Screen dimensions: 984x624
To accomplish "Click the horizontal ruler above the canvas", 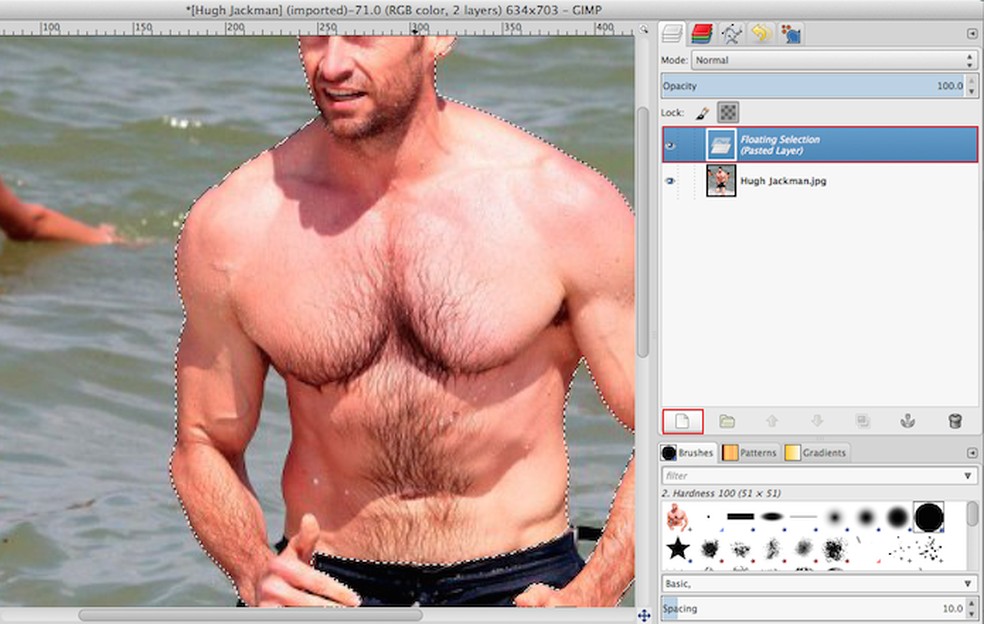I will tap(318, 28).
